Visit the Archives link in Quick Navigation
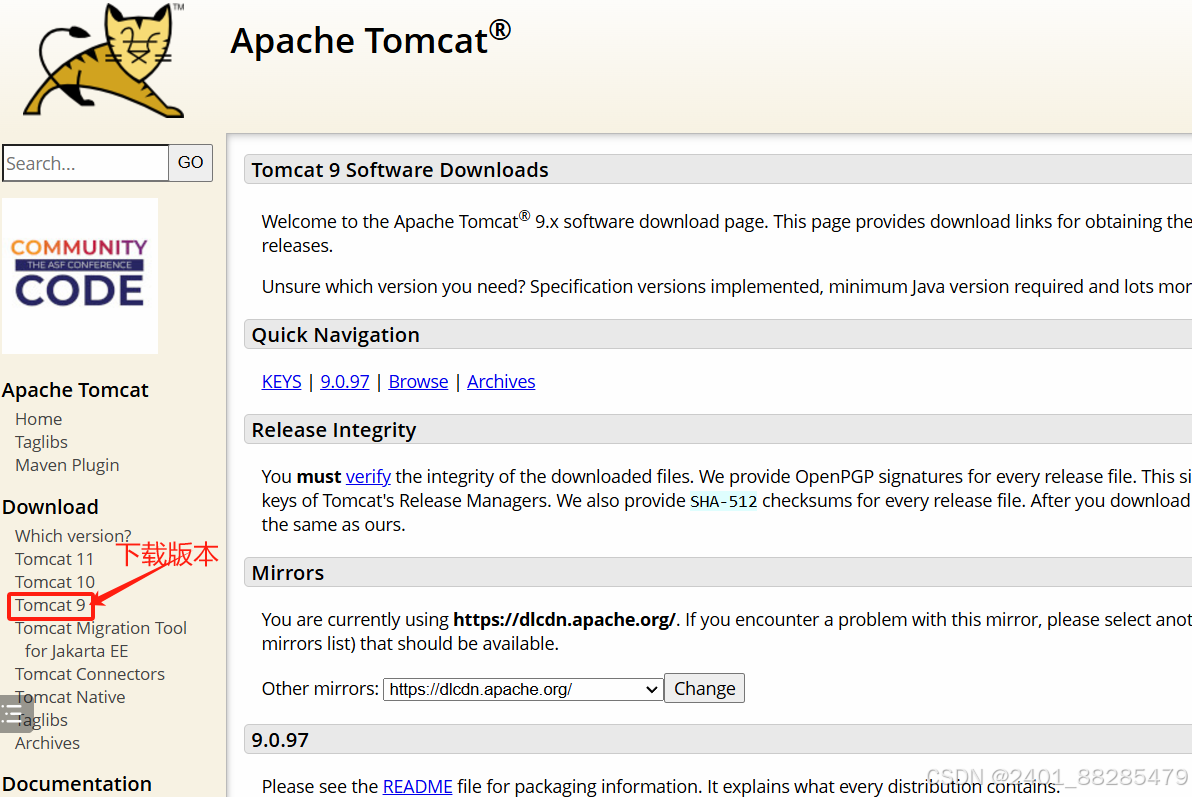The width and height of the screenshot is (1192, 797). [x=501, y=381]
